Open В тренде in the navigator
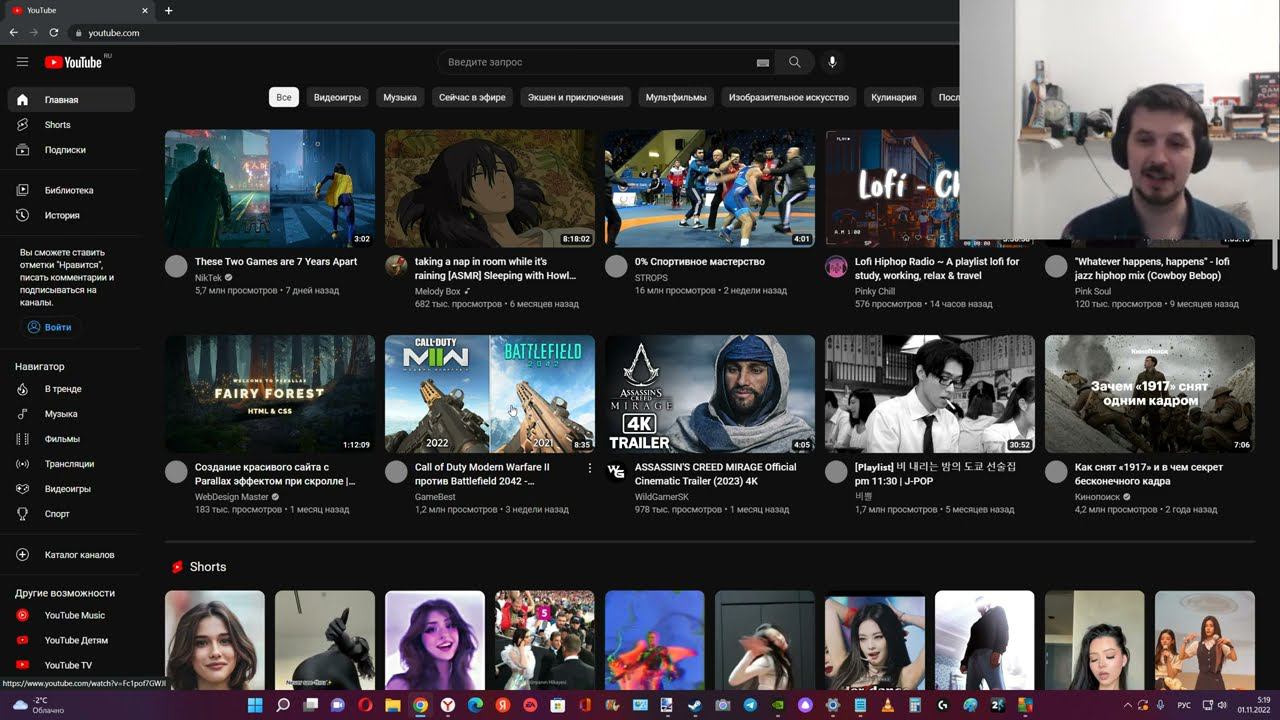 point(70,389)
